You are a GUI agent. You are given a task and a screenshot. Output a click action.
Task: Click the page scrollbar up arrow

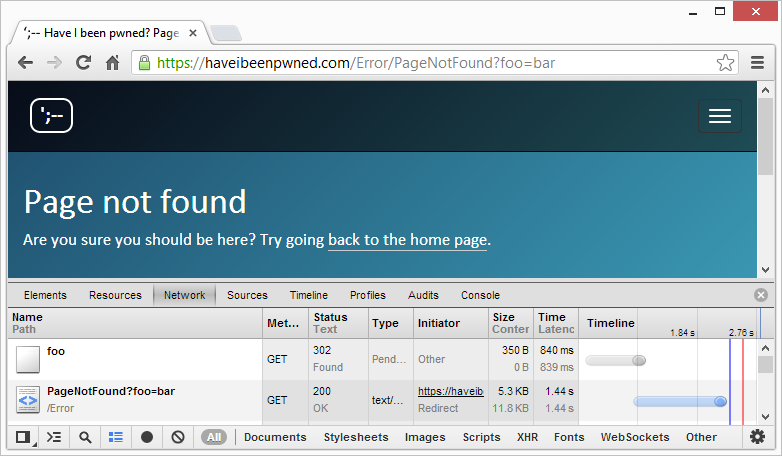coord(766,91)
